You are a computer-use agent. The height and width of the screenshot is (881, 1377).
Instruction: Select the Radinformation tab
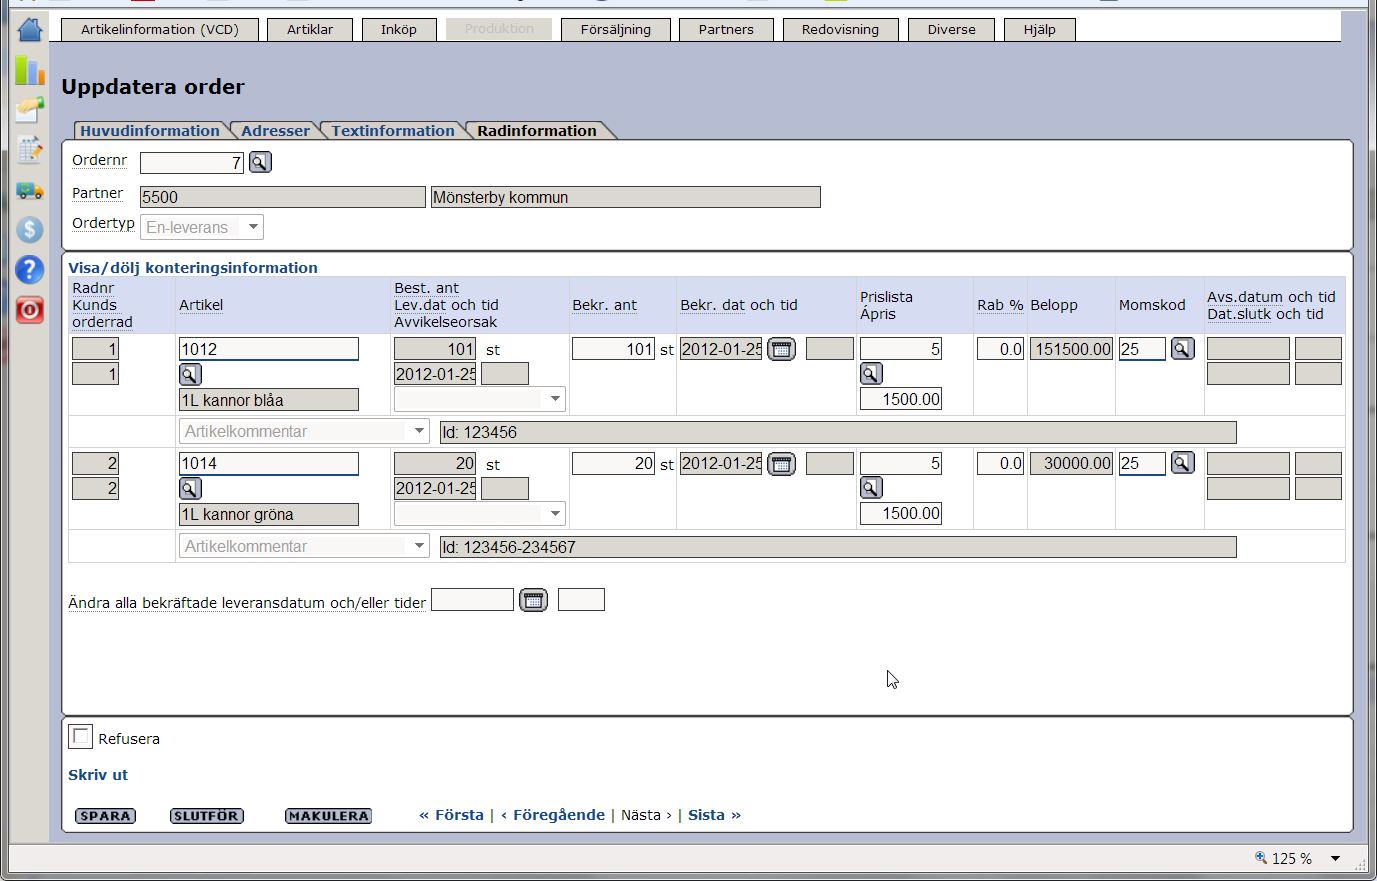tap(537, 131)
